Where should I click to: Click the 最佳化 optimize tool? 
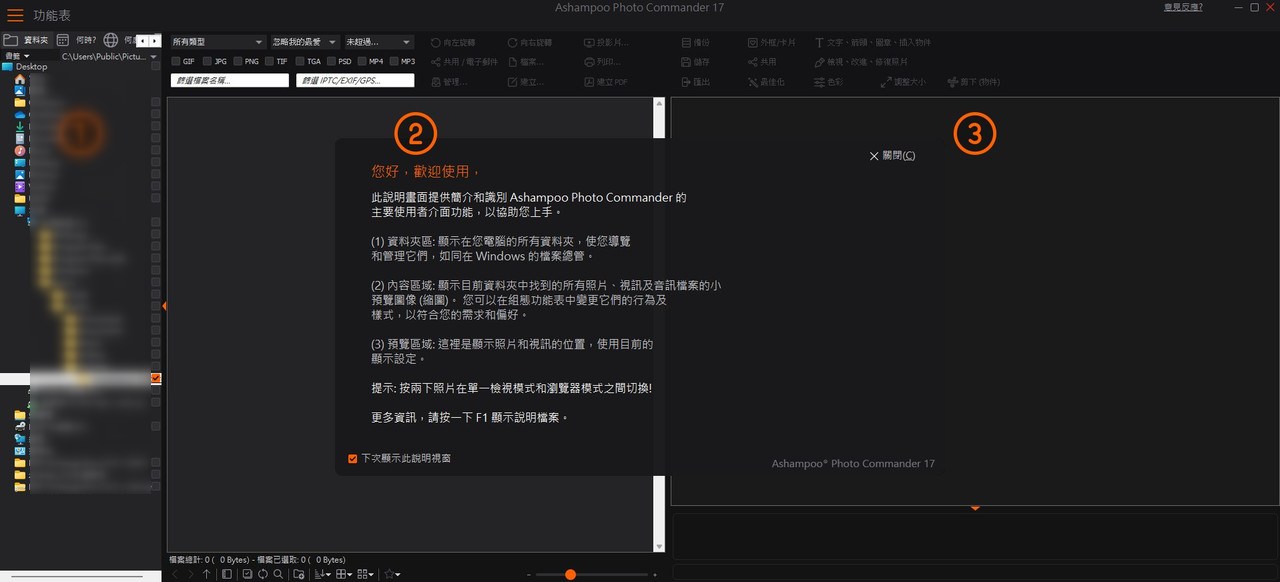tap(766, 82)
